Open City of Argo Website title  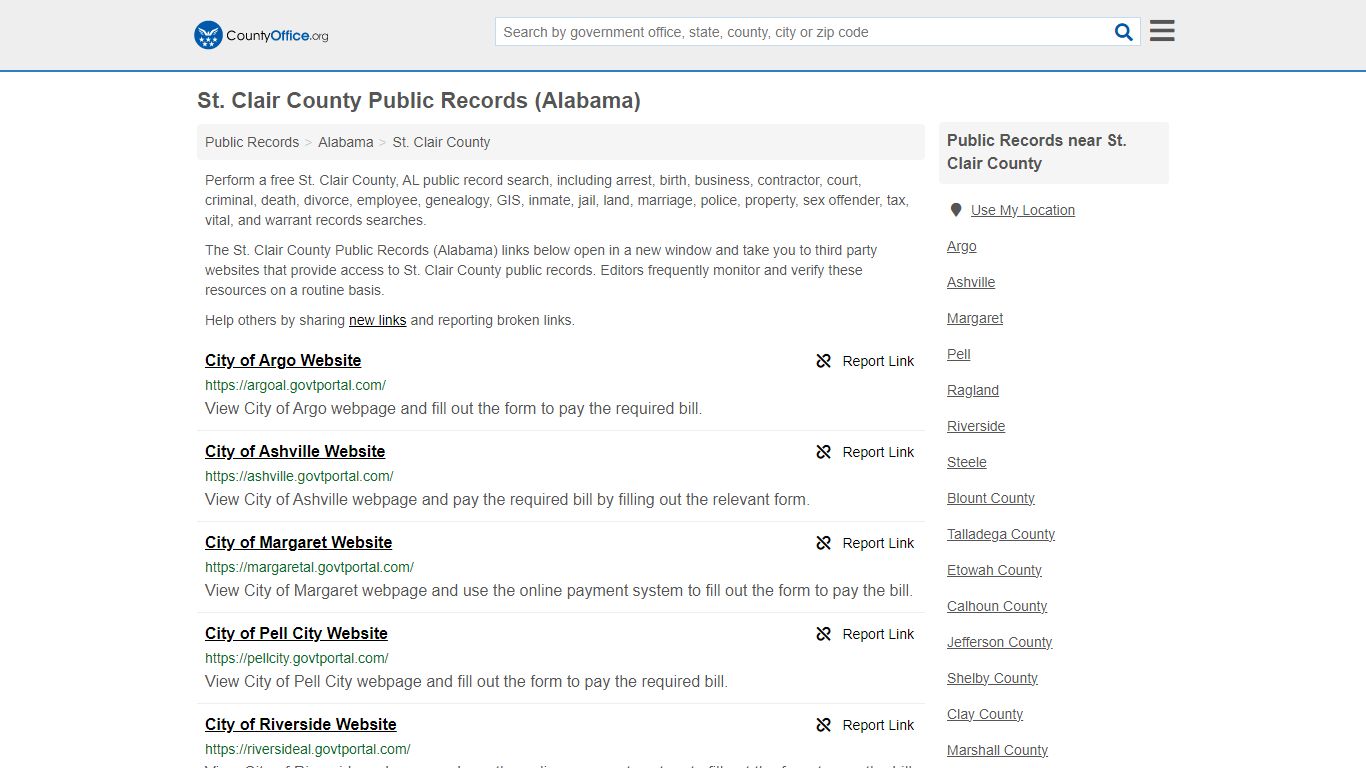pos(283,360)
